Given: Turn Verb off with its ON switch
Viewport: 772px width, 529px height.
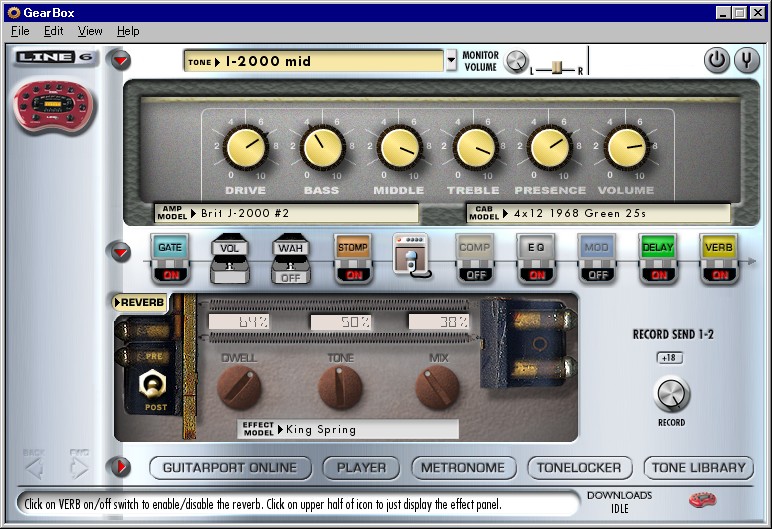Looking at the screenshot, I should click(x=720, y=275).
